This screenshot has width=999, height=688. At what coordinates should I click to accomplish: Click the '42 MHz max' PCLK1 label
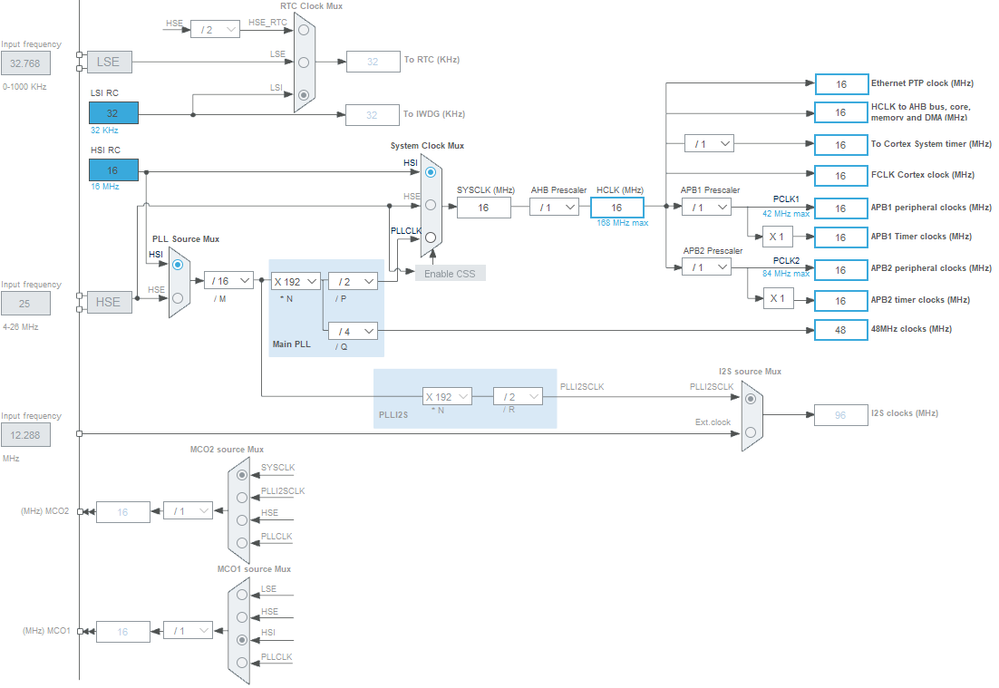pyautogui.click(x=786, y=214)
